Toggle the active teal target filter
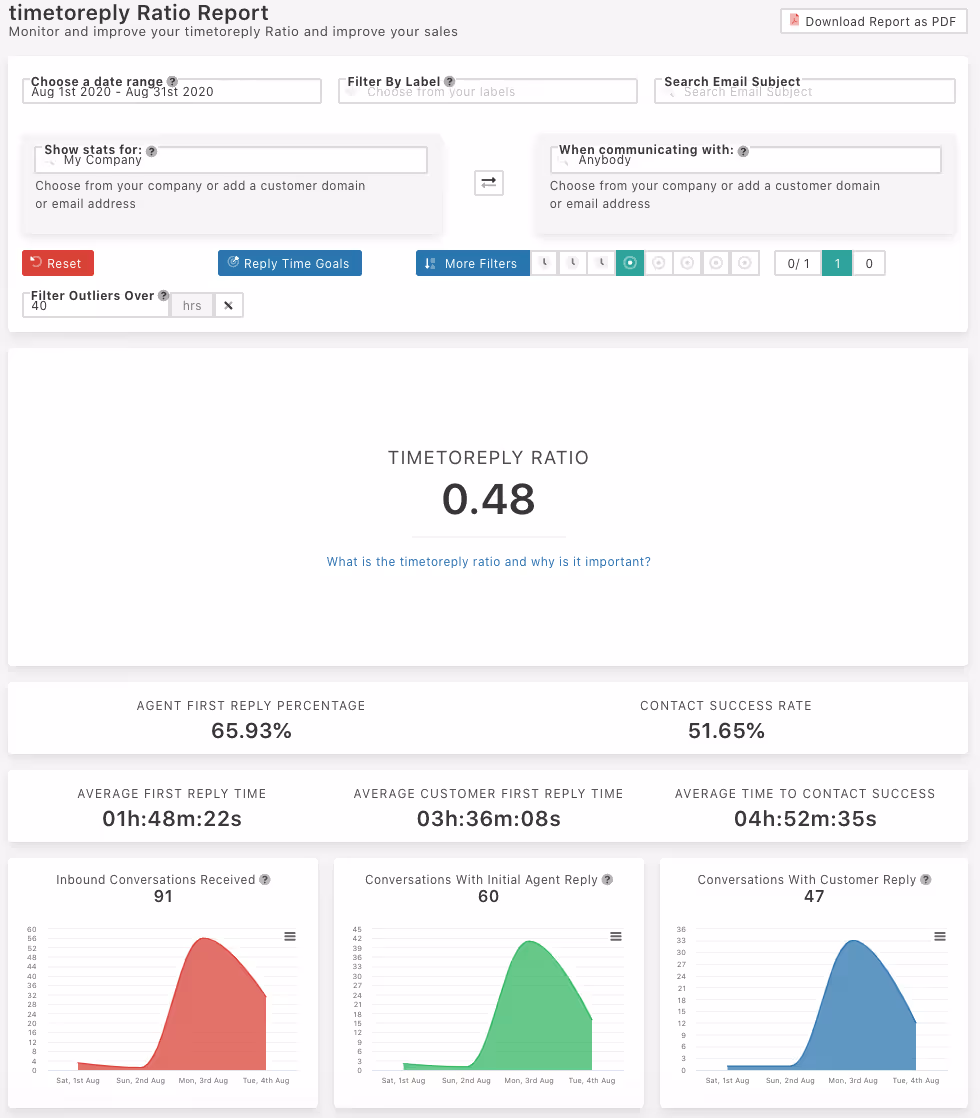The image size is (980, 1118). tap(630, 263)
